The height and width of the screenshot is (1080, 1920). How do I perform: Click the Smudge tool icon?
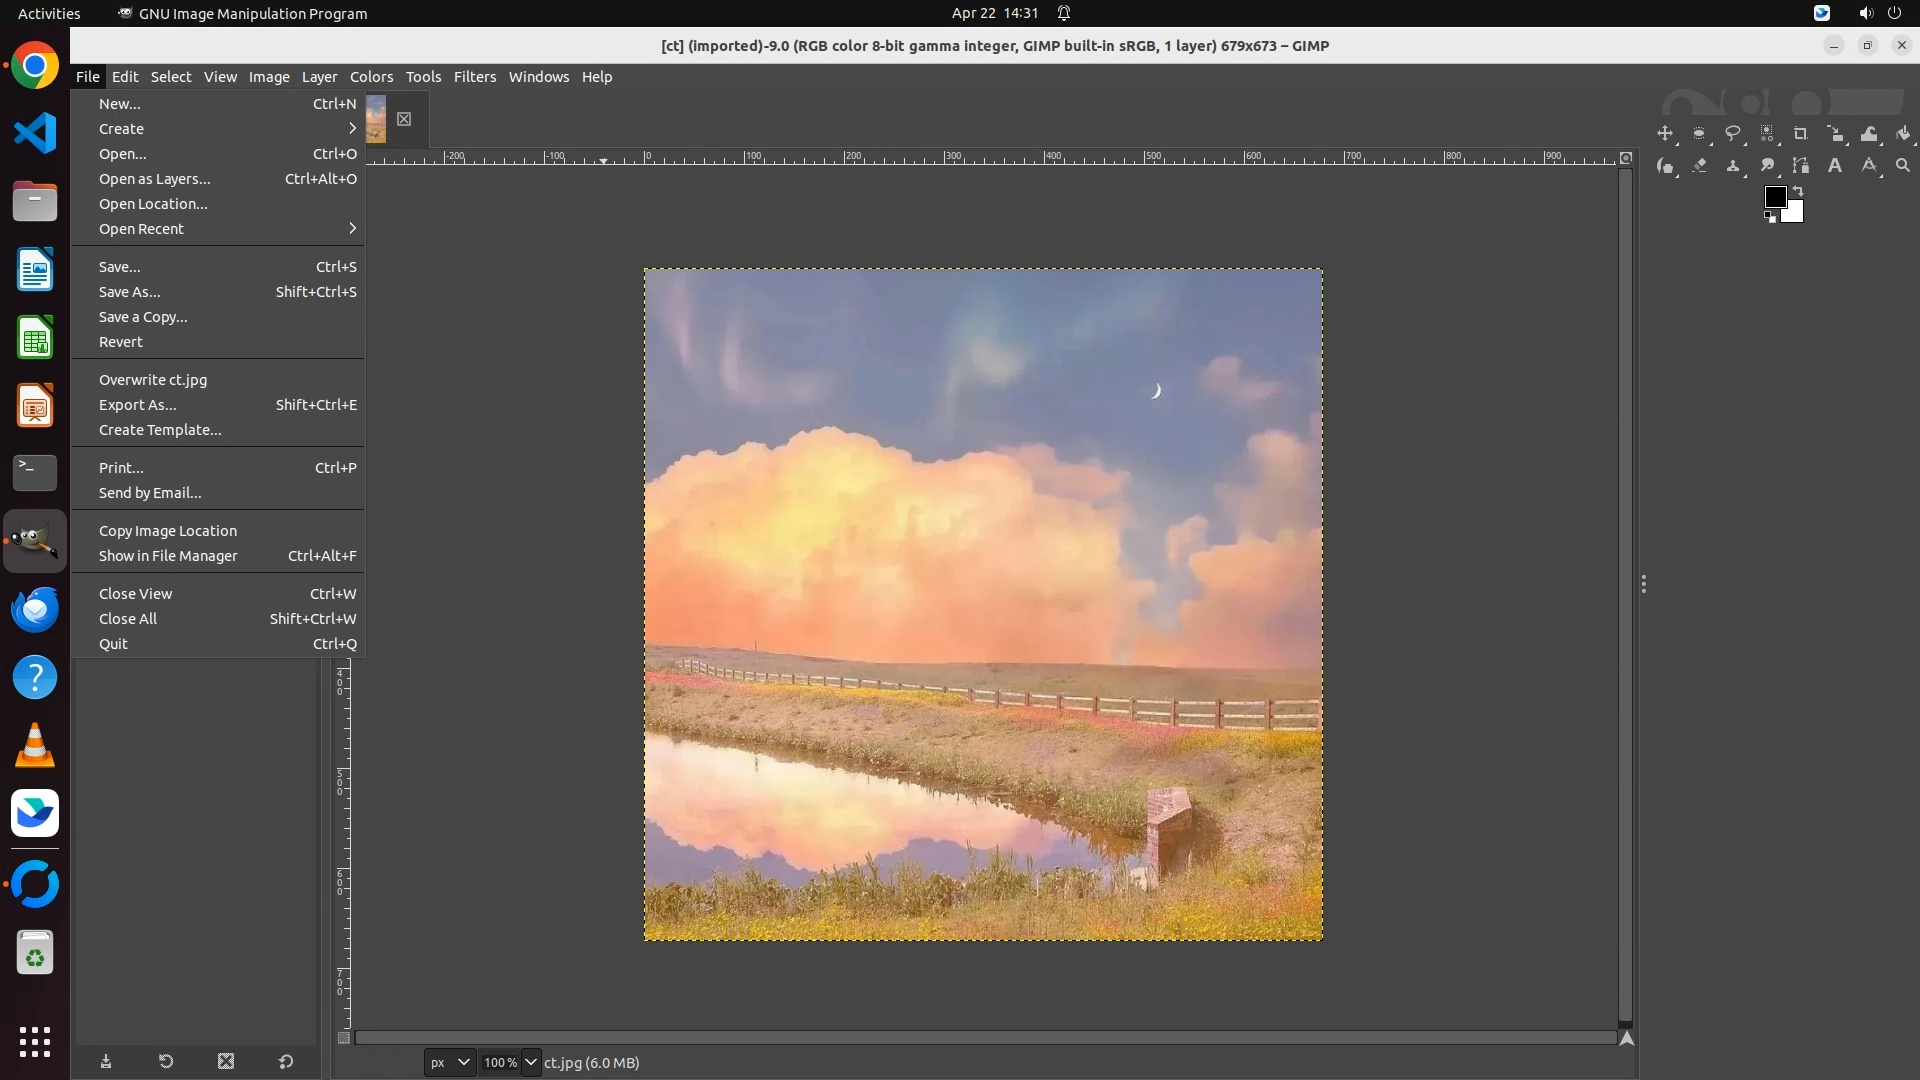coord(1767,166)
